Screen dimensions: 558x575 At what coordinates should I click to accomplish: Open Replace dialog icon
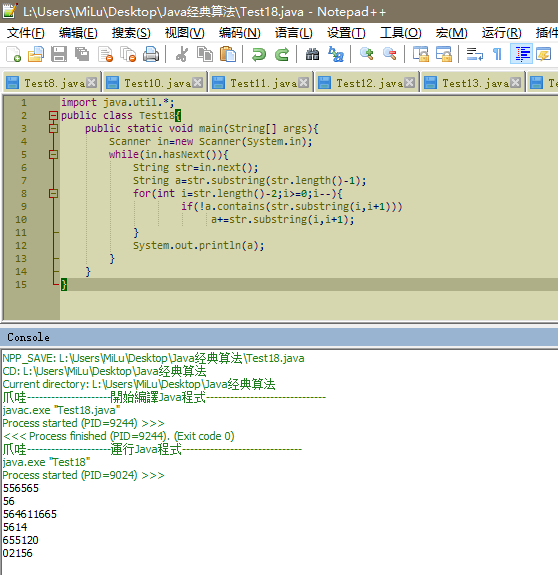pos(335,54)
